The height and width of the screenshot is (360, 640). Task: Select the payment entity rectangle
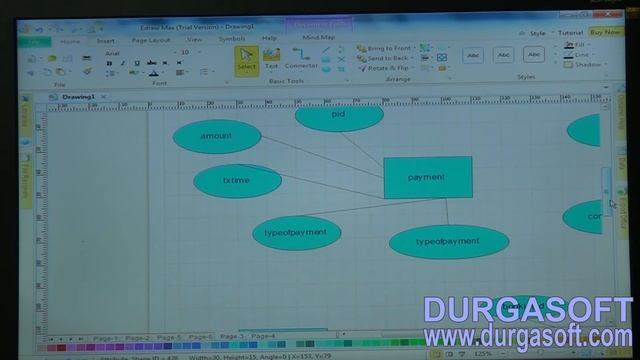[x=428, y=177]
